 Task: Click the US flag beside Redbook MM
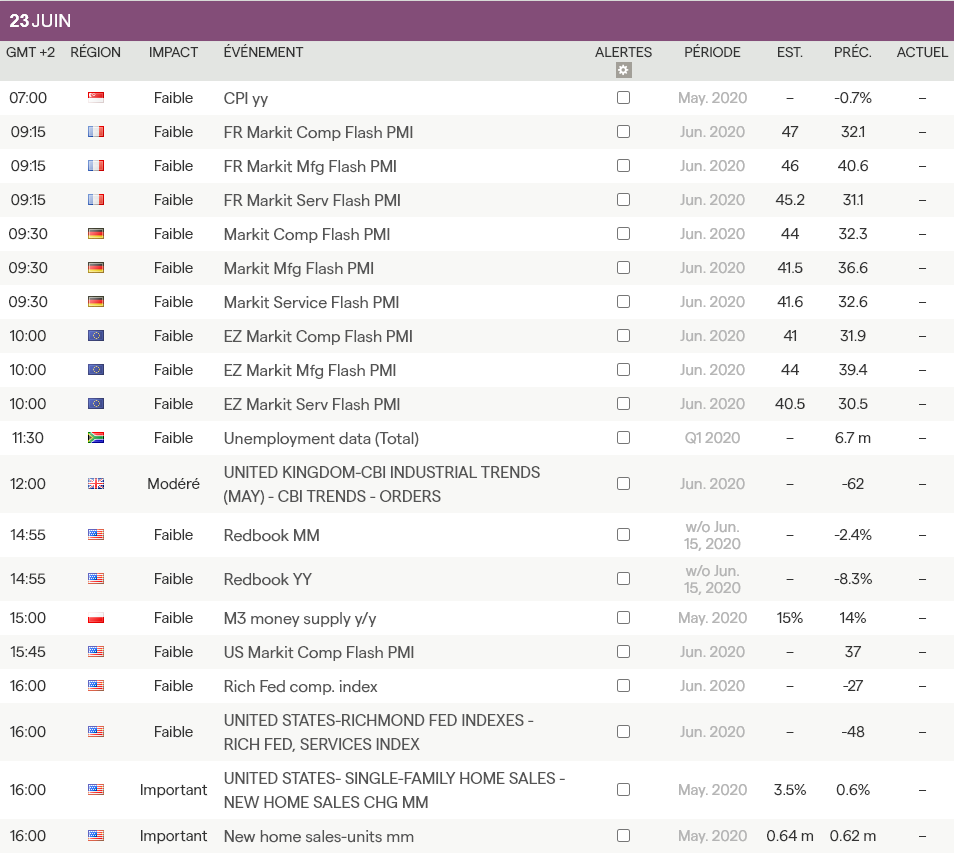[x=96, y=535]
